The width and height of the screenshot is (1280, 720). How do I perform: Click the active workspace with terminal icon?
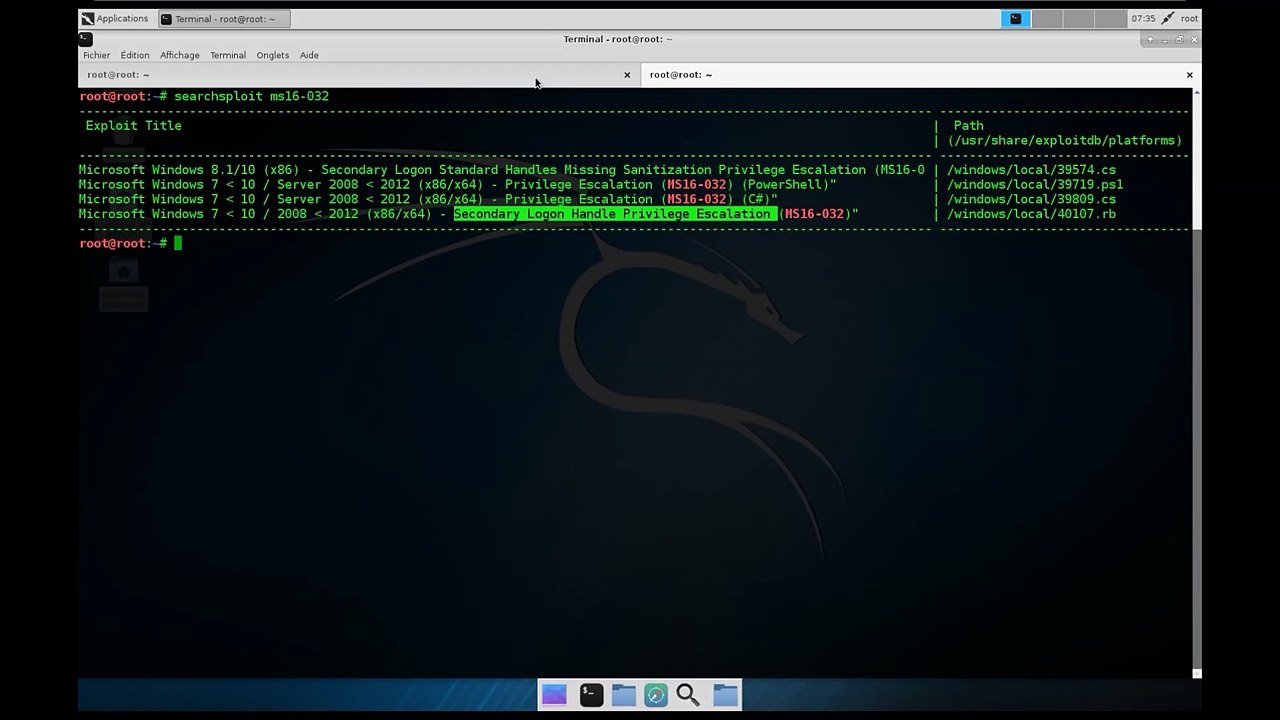tap(1015, 18)
